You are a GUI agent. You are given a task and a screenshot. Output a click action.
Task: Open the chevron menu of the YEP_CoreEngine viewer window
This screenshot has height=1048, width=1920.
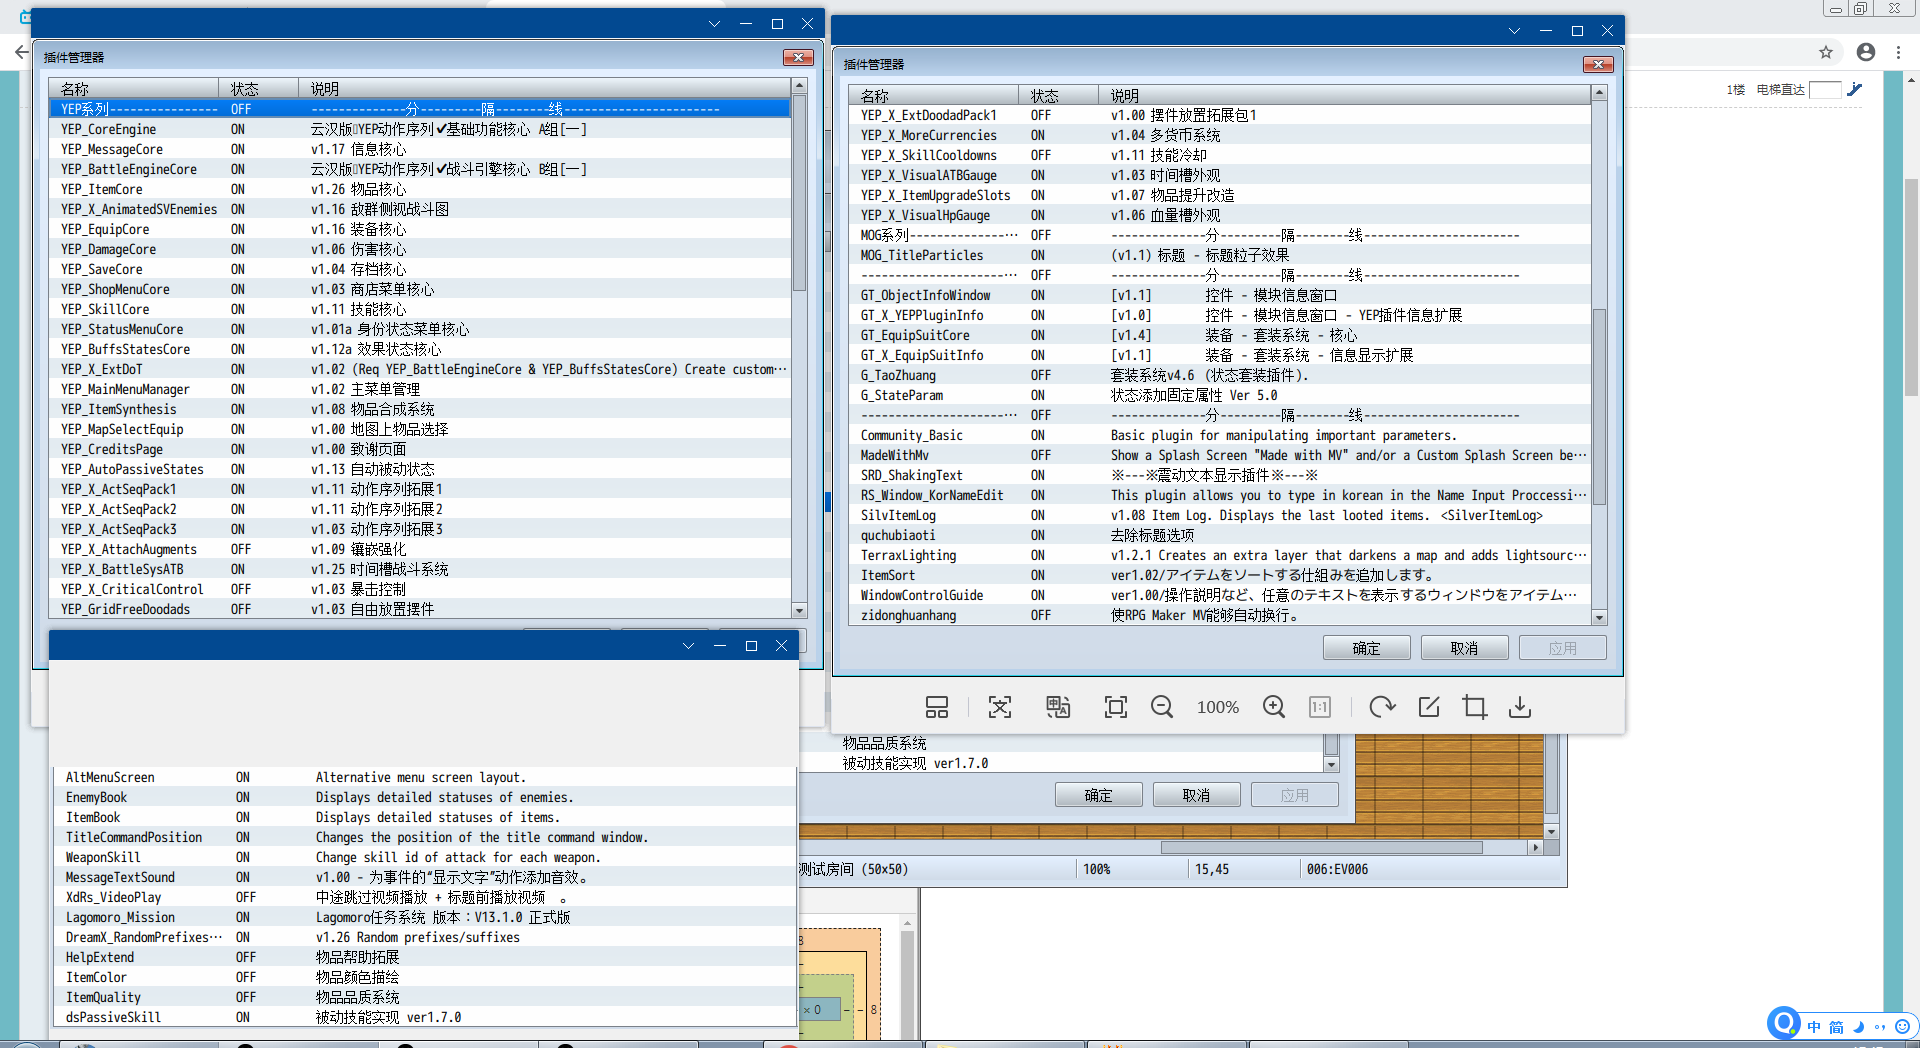[x=714, y=24]
